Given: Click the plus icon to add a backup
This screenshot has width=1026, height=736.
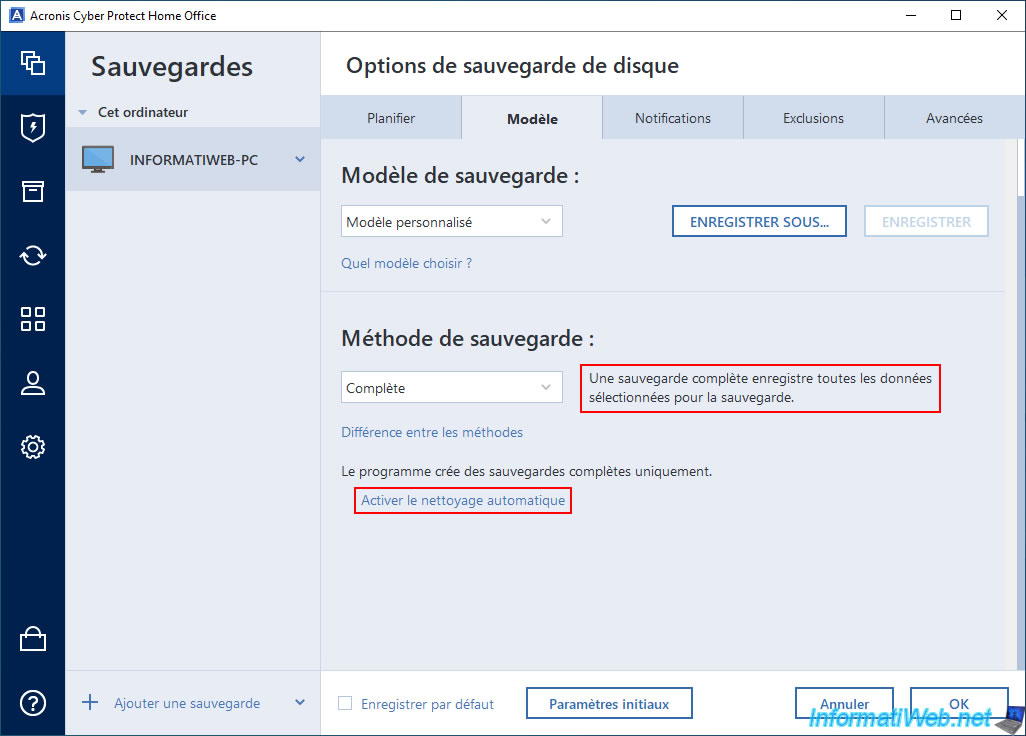Looking at the screenshot, I should point(90,703).
